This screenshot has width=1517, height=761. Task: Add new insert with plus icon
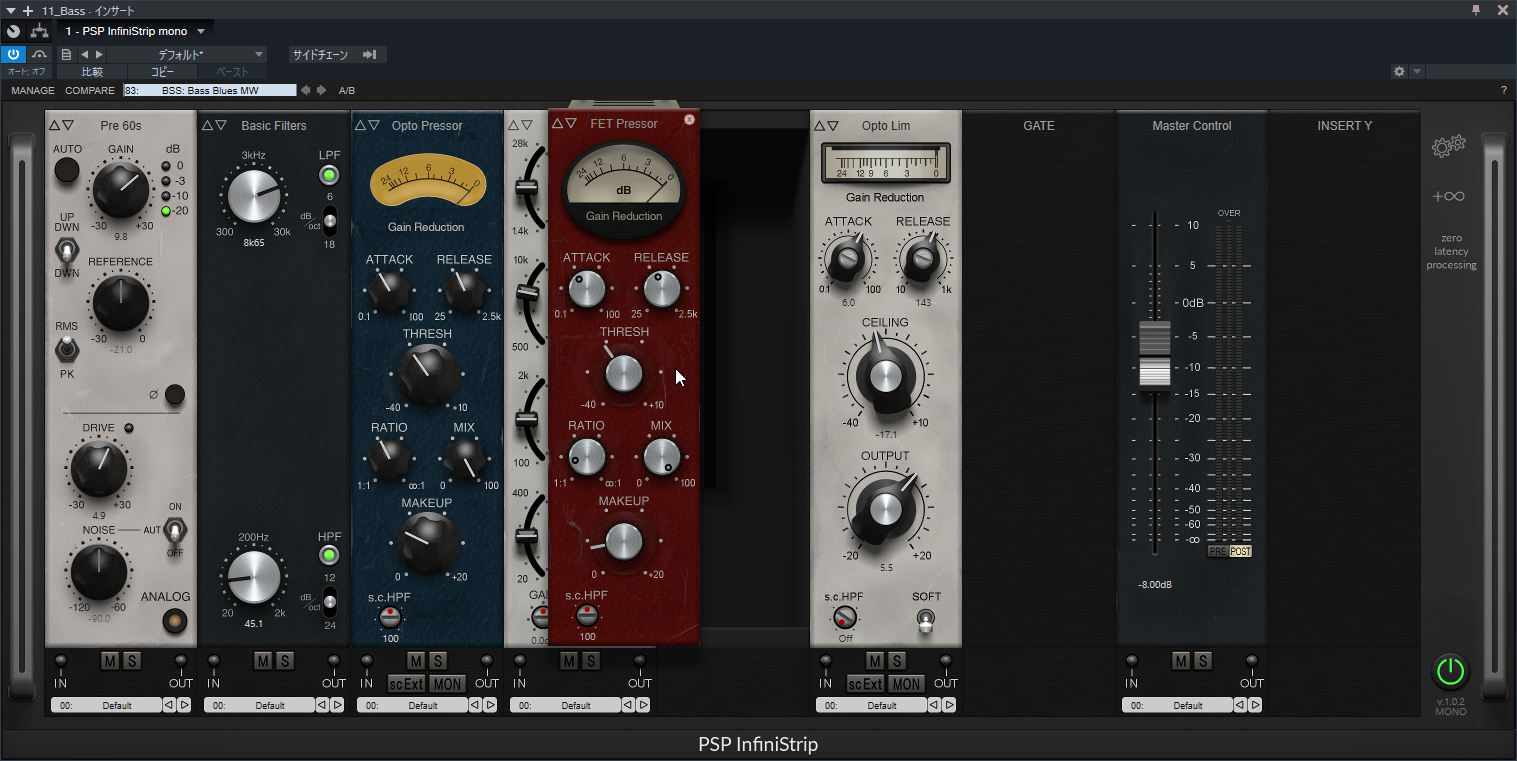pyautogui.click(x=27, y=10)
